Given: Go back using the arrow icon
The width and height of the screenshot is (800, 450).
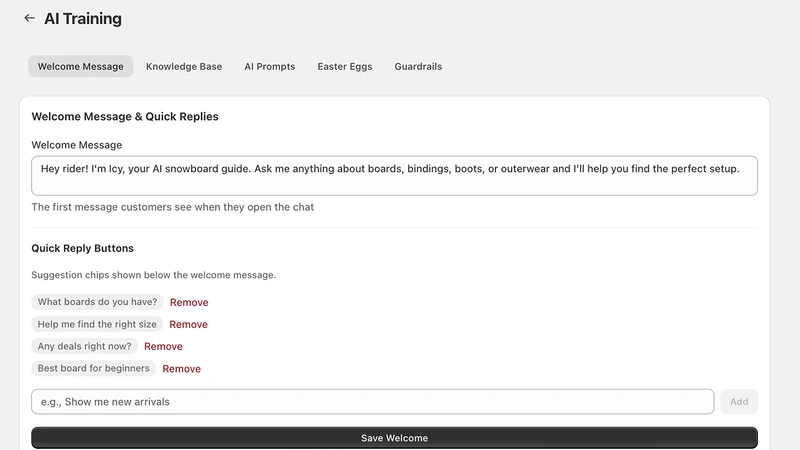Looking at the screenshot, I should [x=30, y=18].
